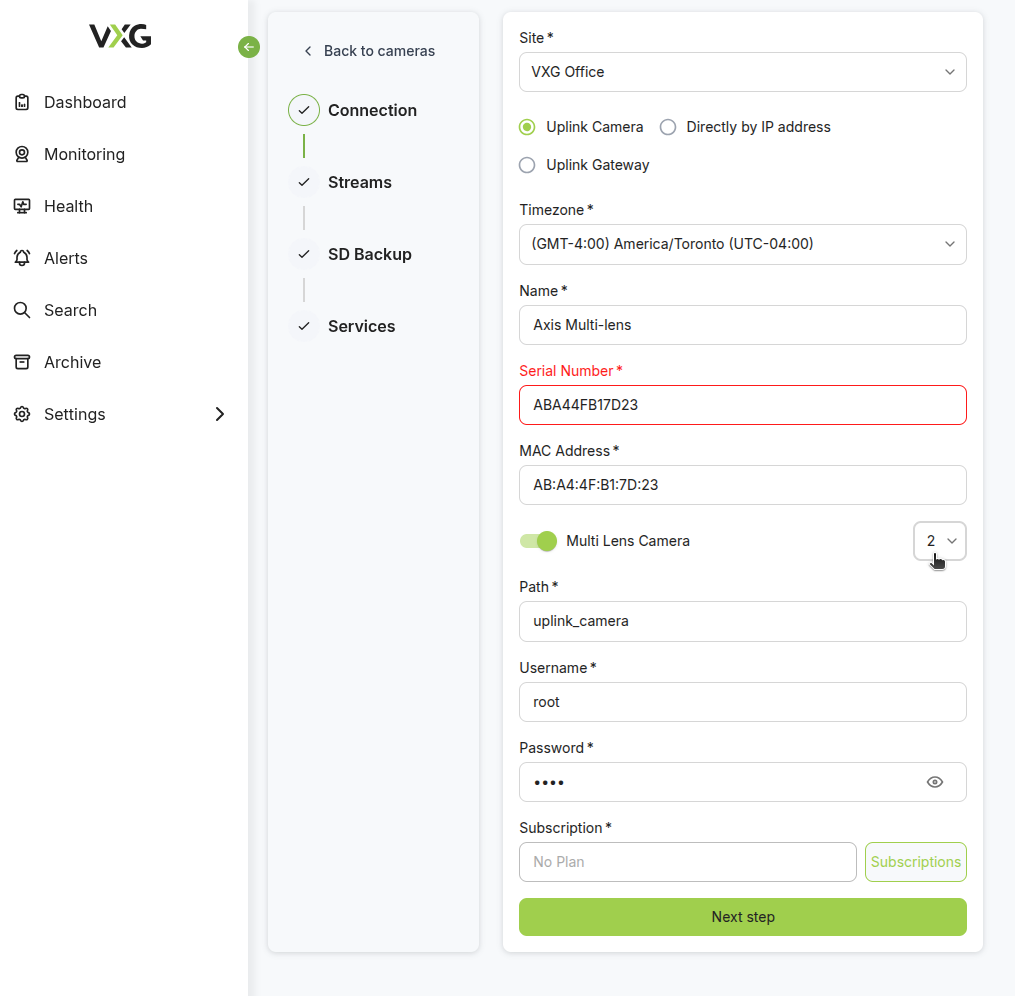The width and height of the screenshot is (1015, 996).
Task: Open the lens count dropdown
Action: 940,541
